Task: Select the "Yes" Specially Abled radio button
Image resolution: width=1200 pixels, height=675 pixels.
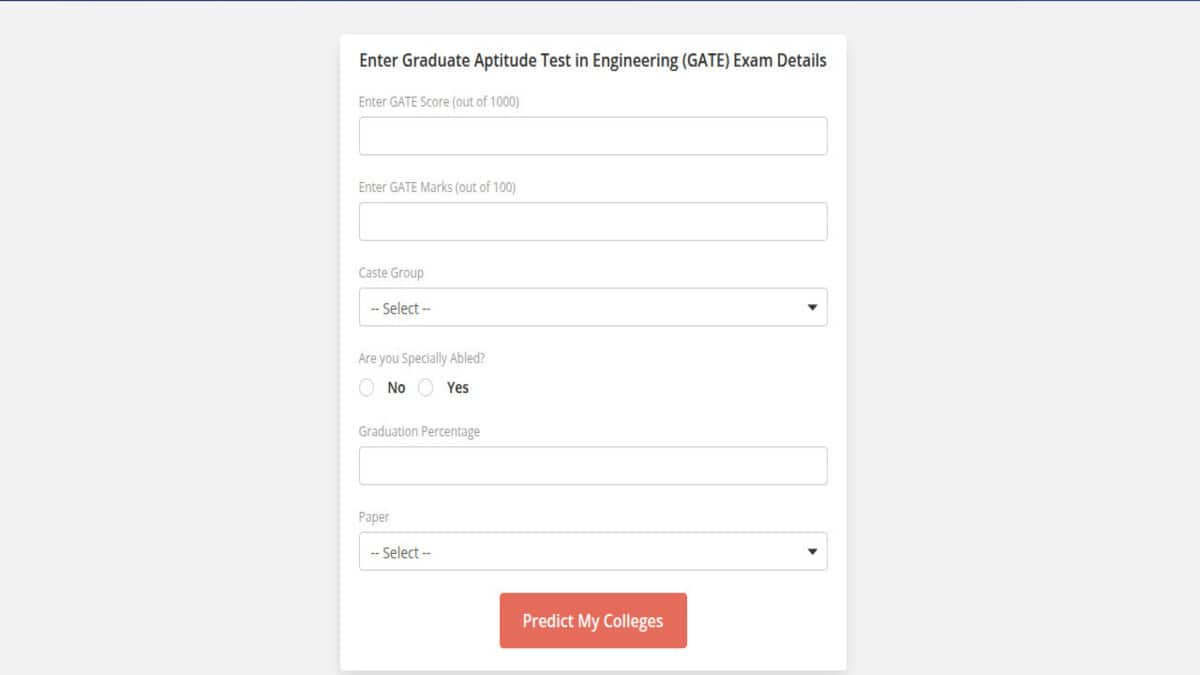Action: click(x=426, y=388)
